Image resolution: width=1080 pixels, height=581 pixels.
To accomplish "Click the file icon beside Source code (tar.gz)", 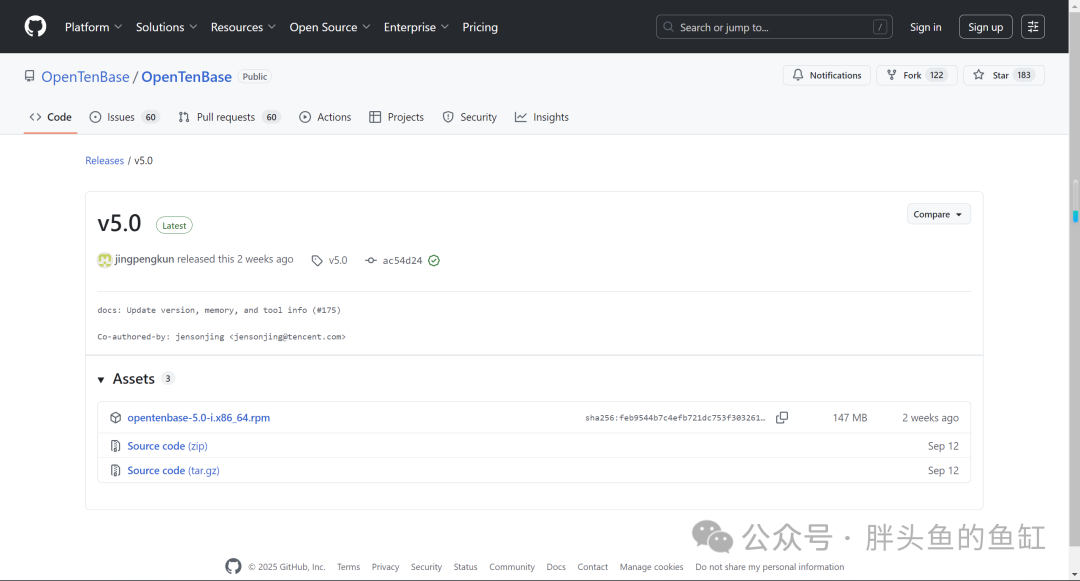I will pos(116,471).
